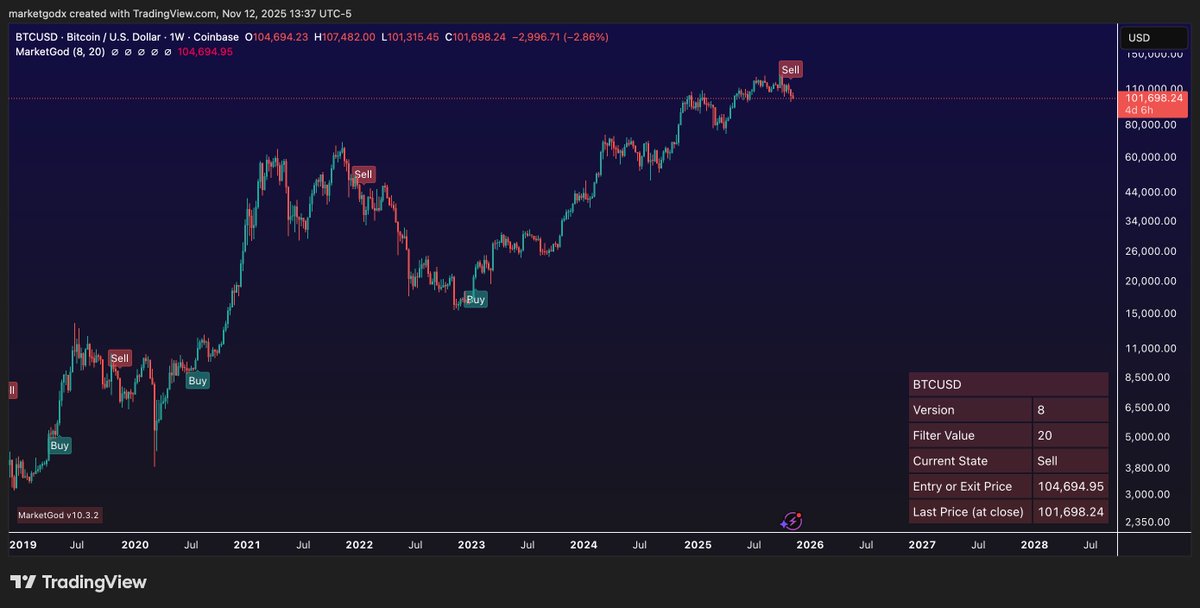The image size is (1200, 608).
Task: Click the 2021 label on the time axis
Action: [x=247, y=545]
